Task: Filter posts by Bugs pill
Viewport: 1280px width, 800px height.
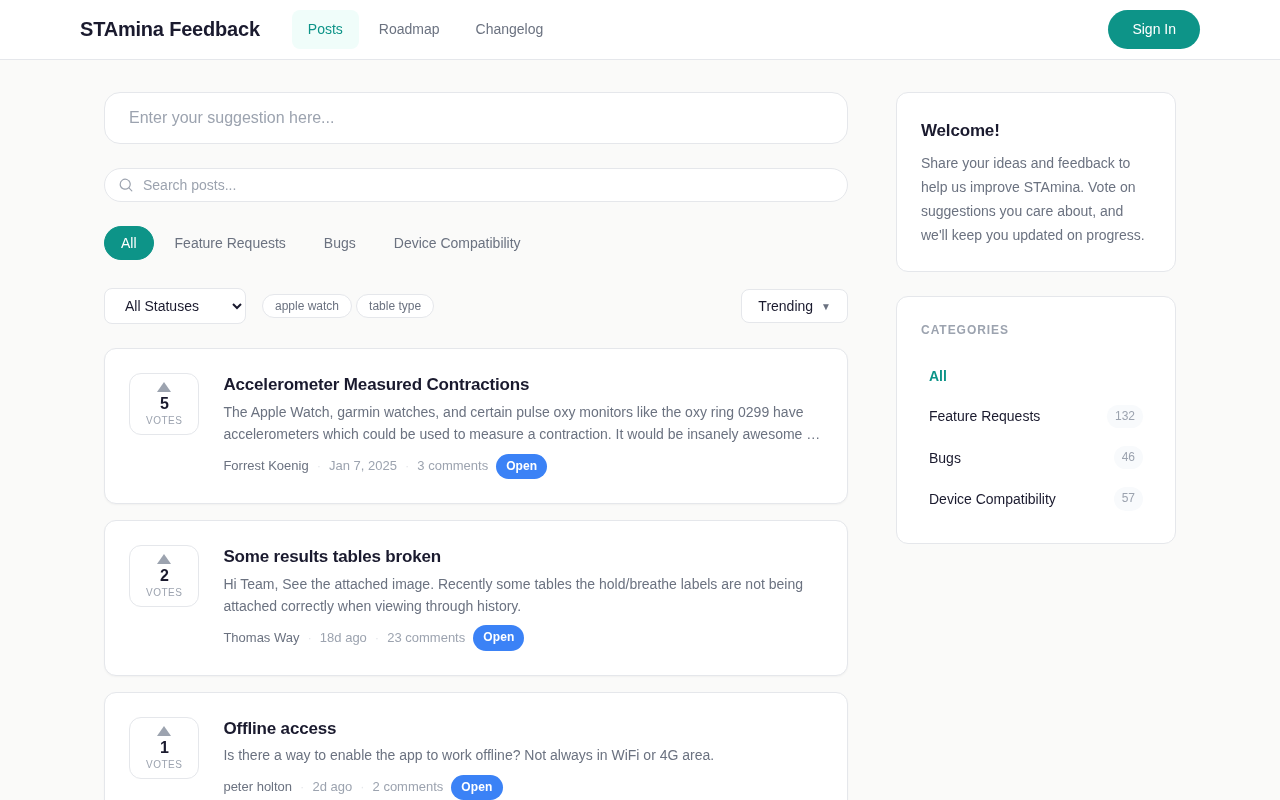Action: tap(340, 243)
